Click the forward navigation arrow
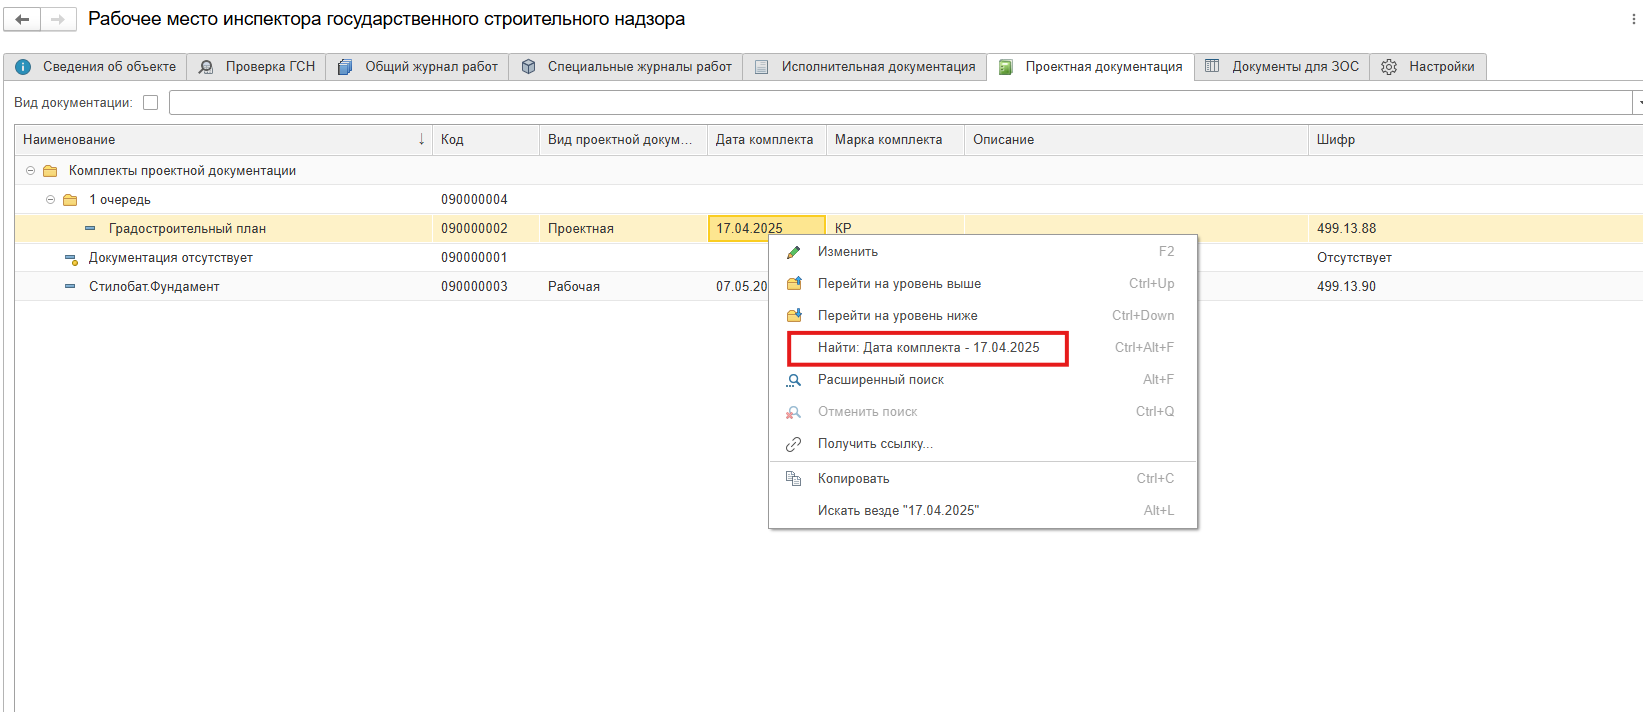The height and width of the screenshot is (712, 1643). click(x=57, y=19)
